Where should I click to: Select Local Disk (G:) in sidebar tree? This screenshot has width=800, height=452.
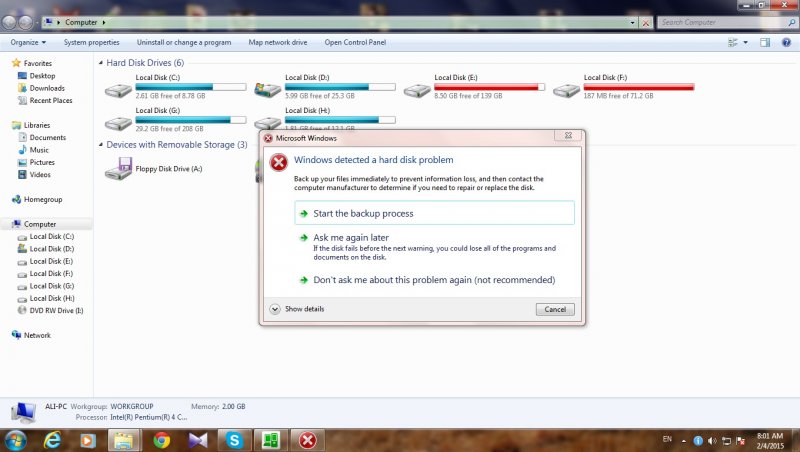click(46, 286)
